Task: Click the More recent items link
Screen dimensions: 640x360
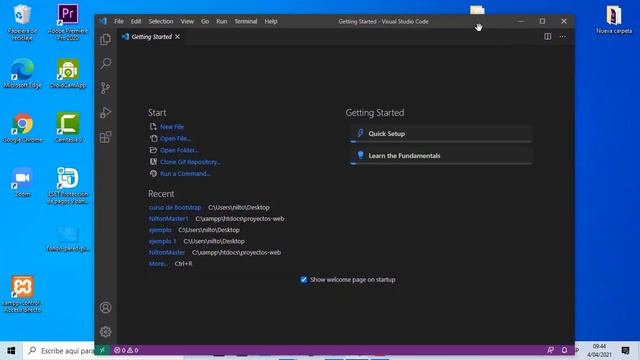Action: pos(158,264)
